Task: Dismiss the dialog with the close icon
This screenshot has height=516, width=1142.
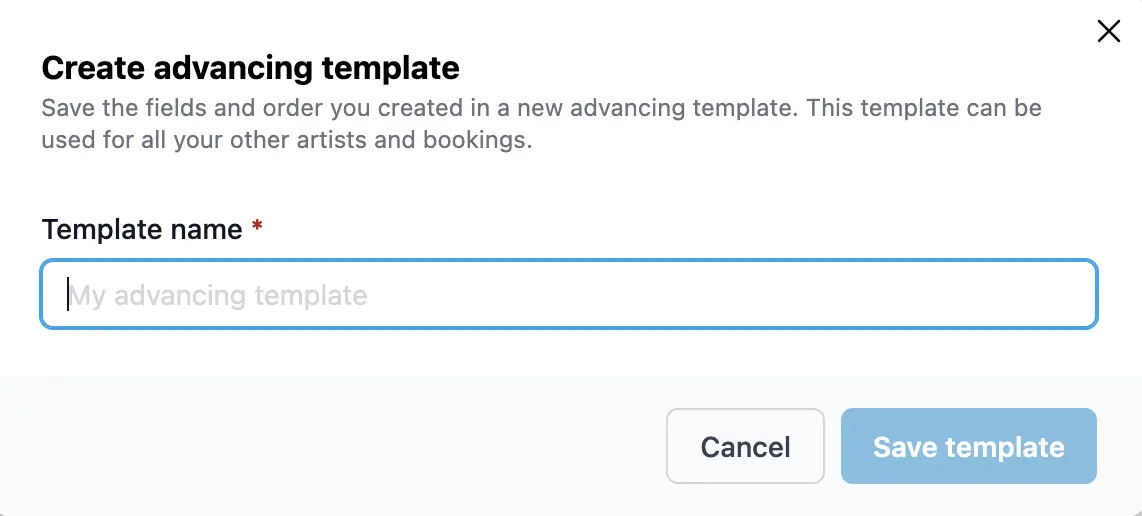Action: tap(1108, 31)
